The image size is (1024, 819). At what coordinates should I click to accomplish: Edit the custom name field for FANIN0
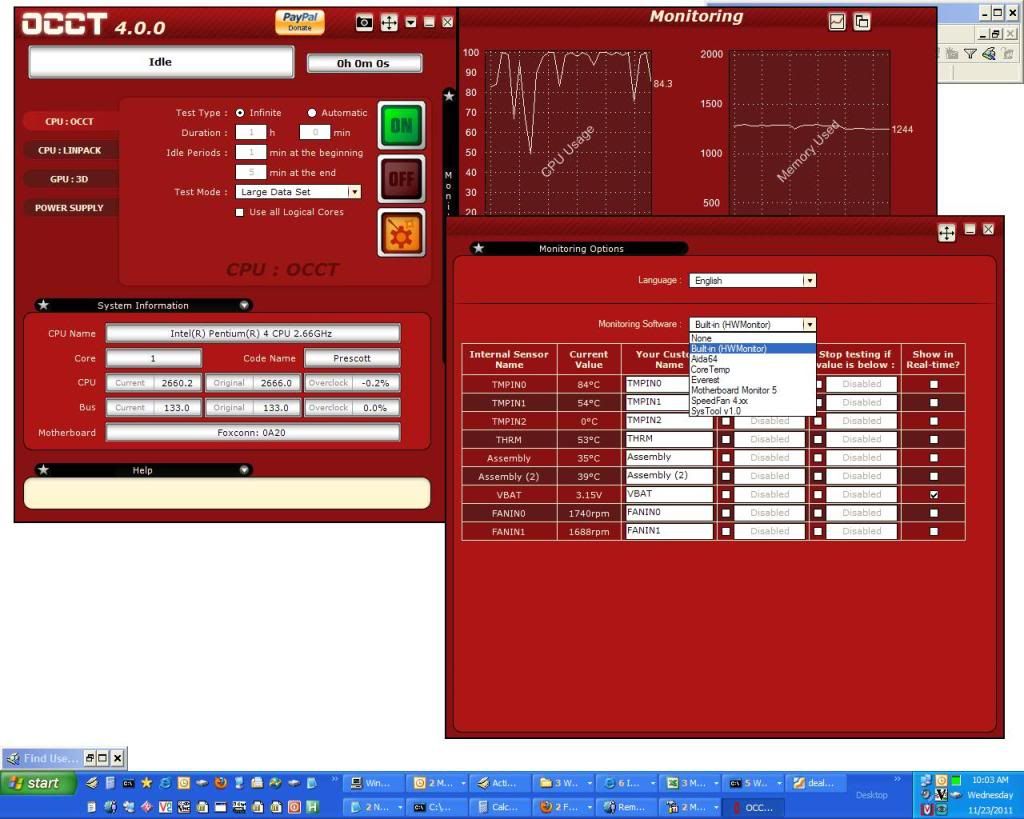click(669, 513)
